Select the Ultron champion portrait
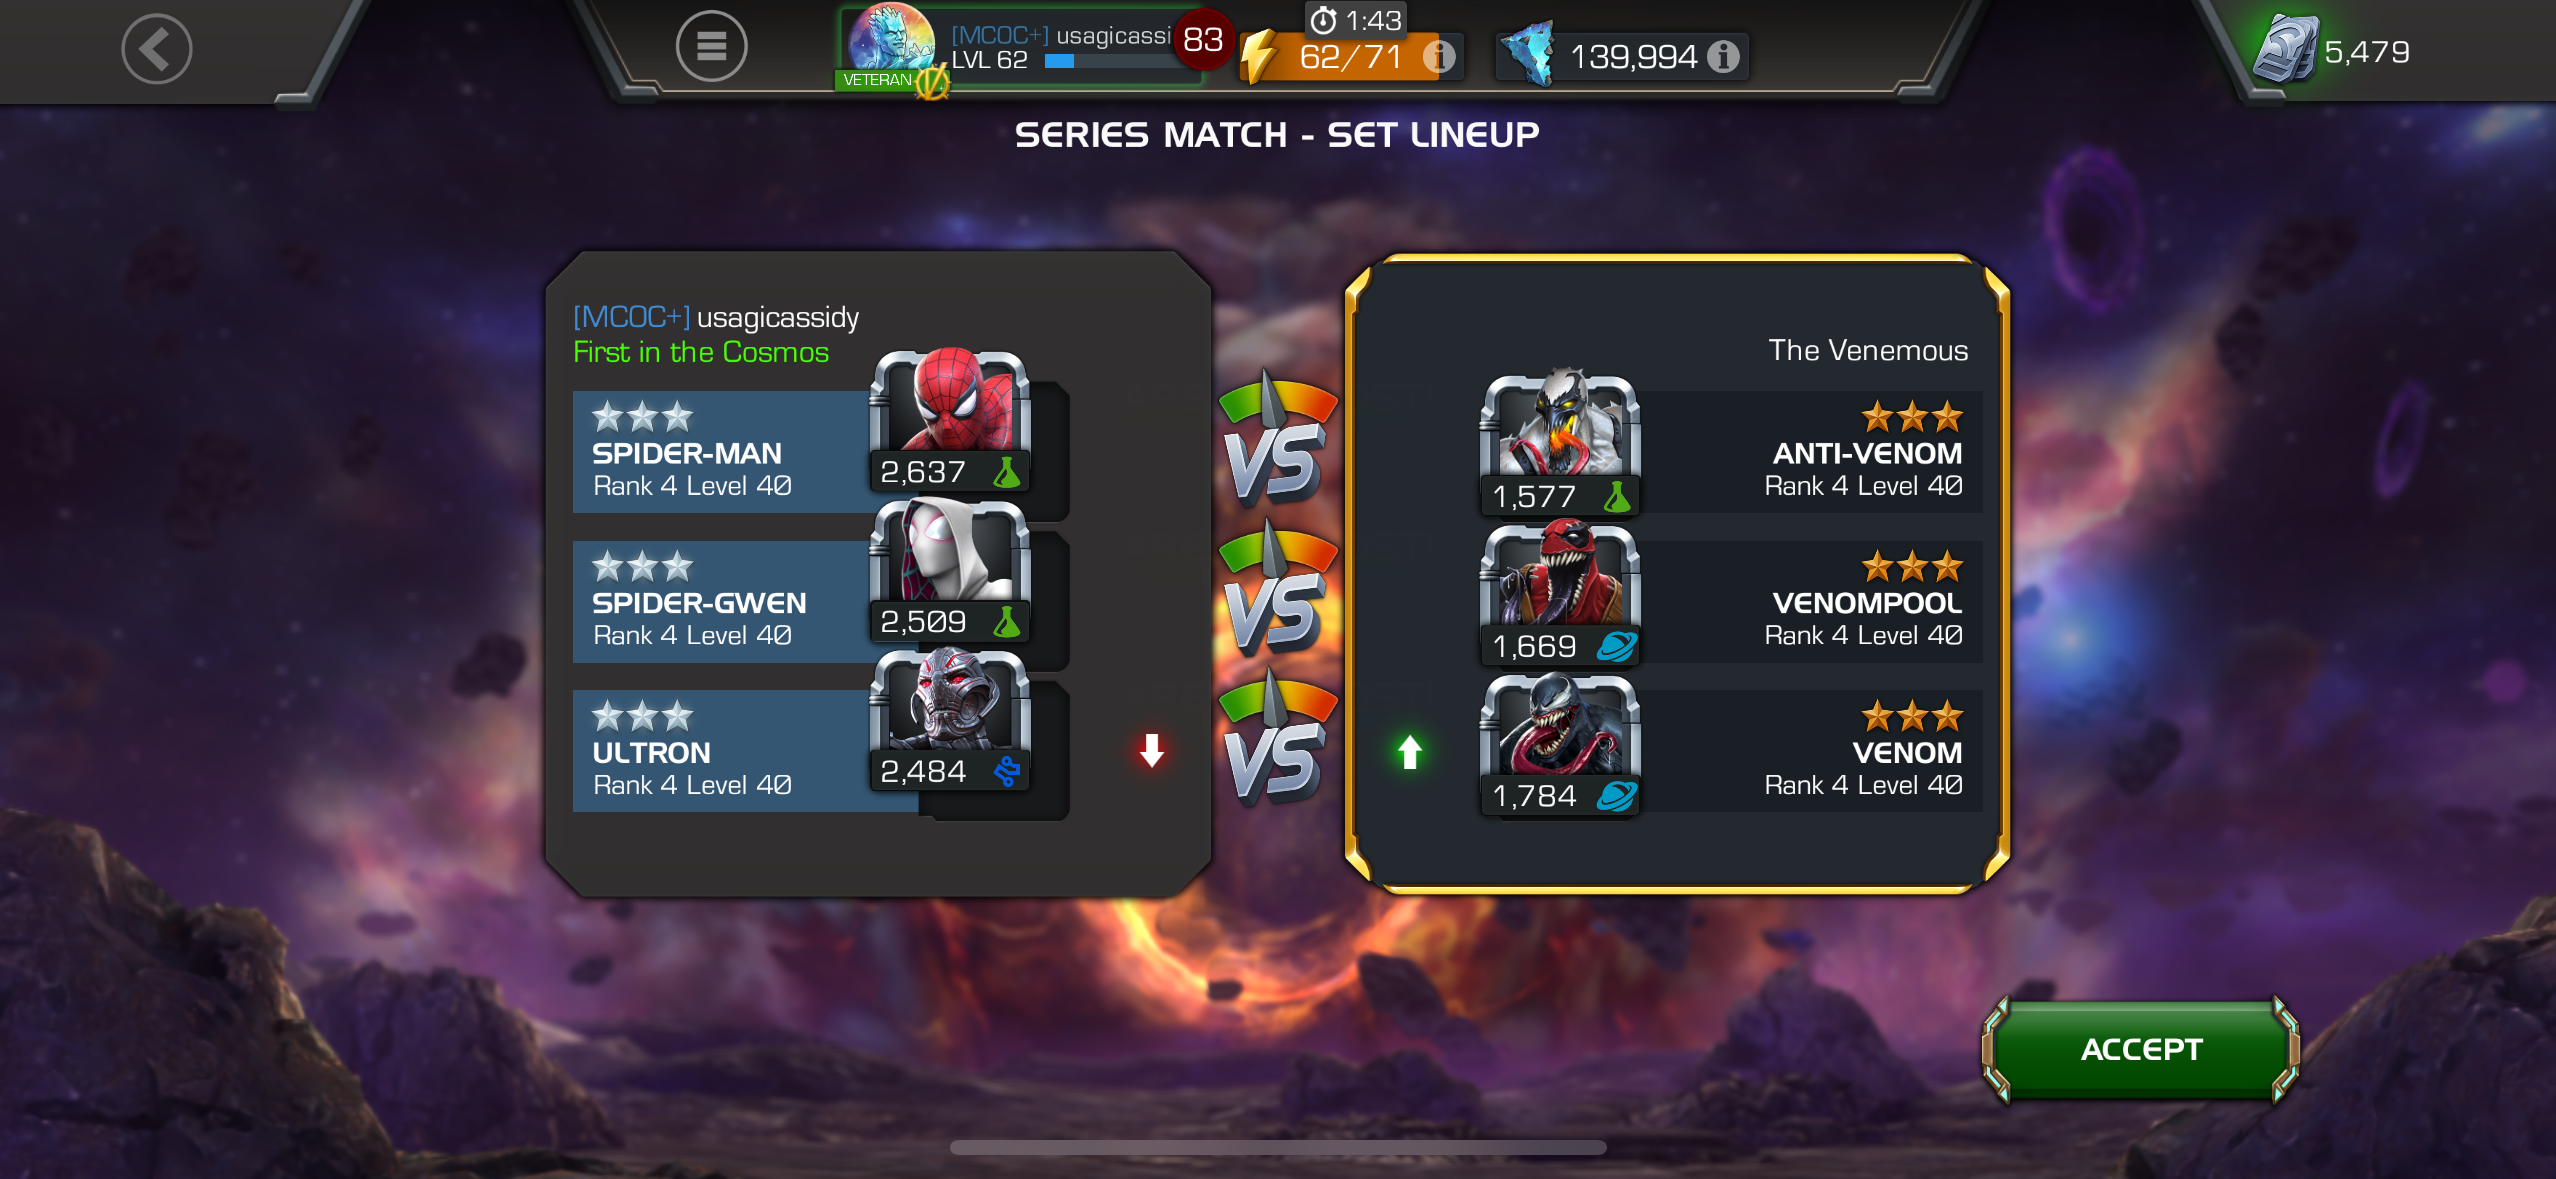Screen dimensions: 2556x1179 950,720
